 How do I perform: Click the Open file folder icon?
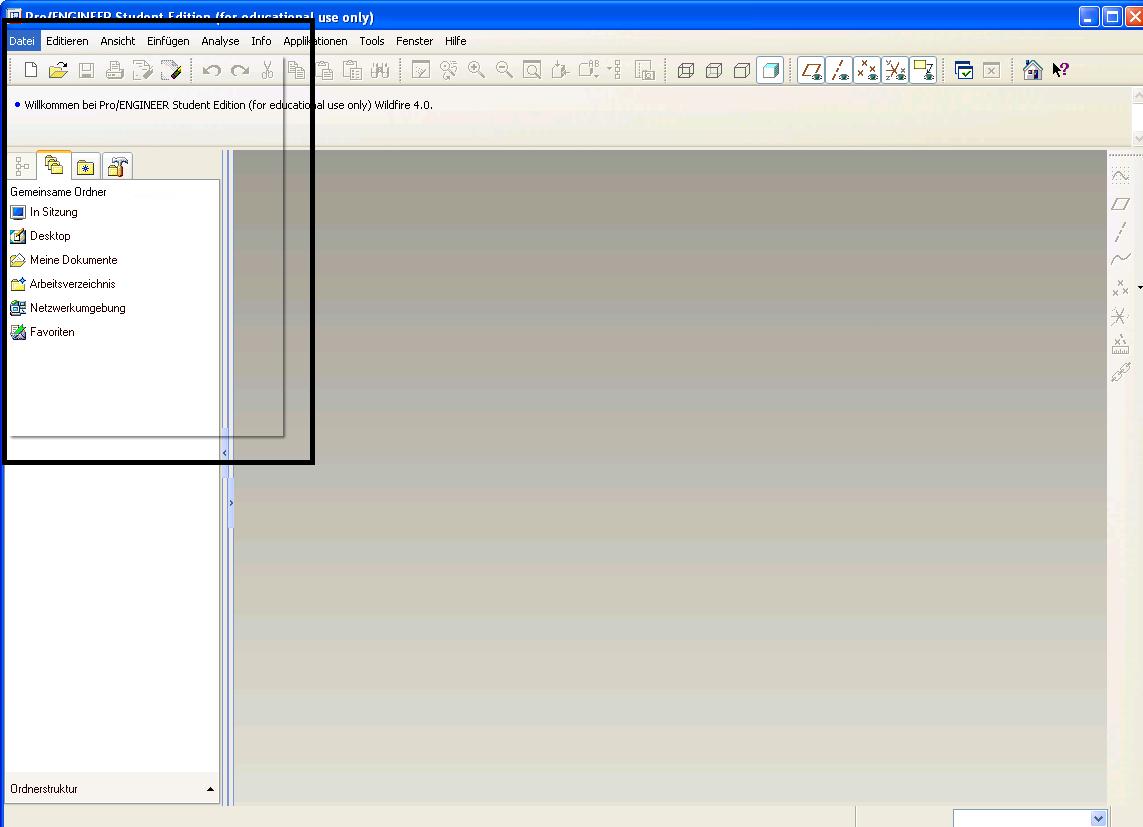coord(58,71)
